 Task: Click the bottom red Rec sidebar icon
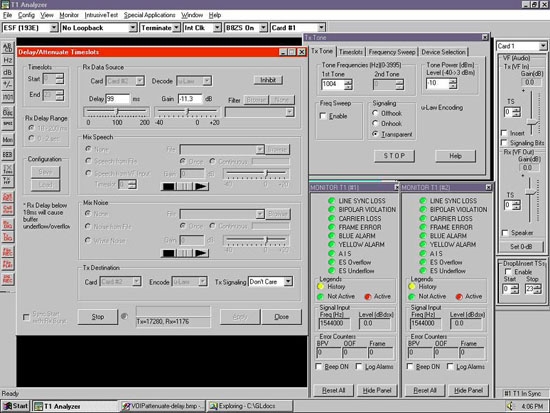tap(7, 279)
